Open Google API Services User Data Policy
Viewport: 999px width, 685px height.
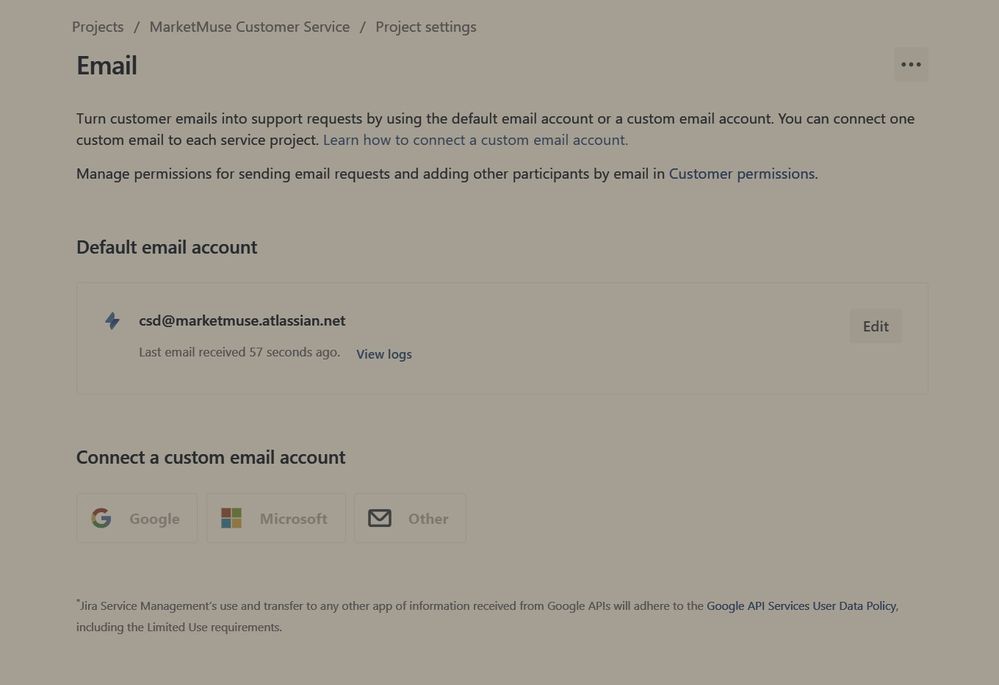(801, 606)
